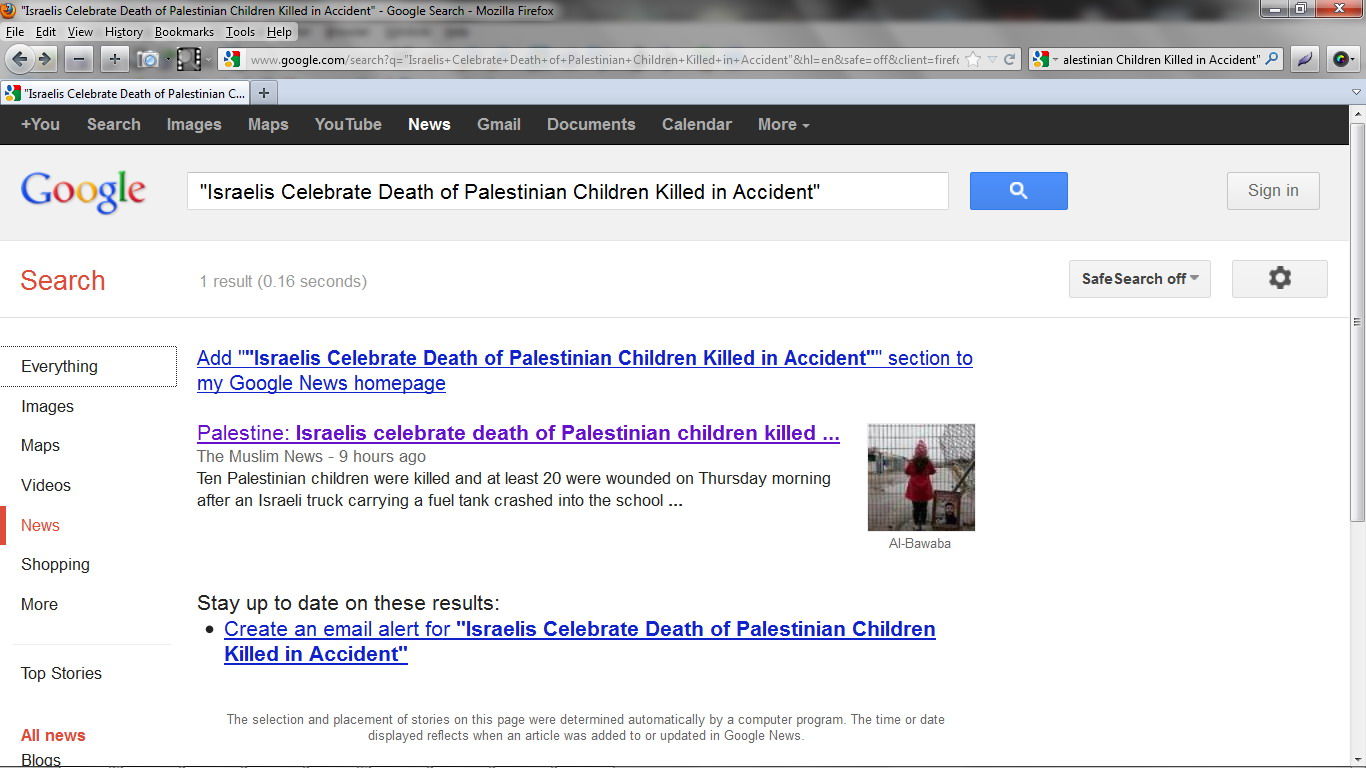Open the gear settings options

[x=1280, y=278]
